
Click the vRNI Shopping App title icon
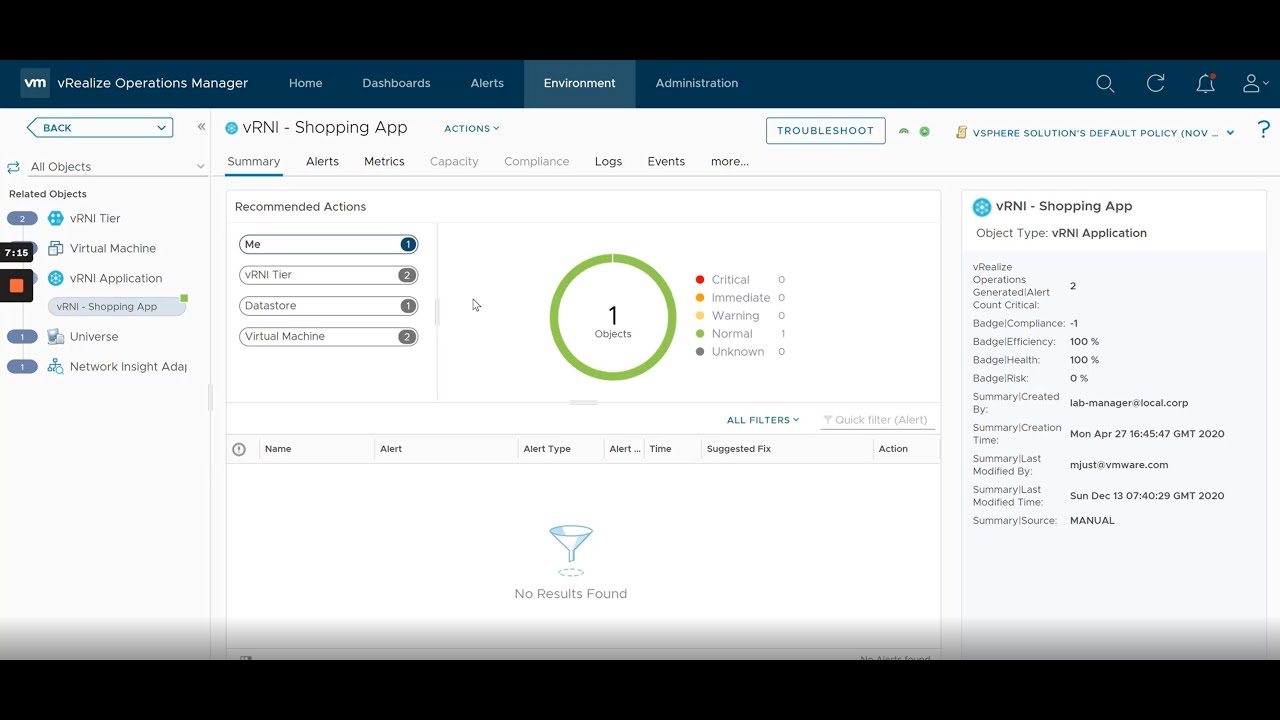[x=232, y=128]
